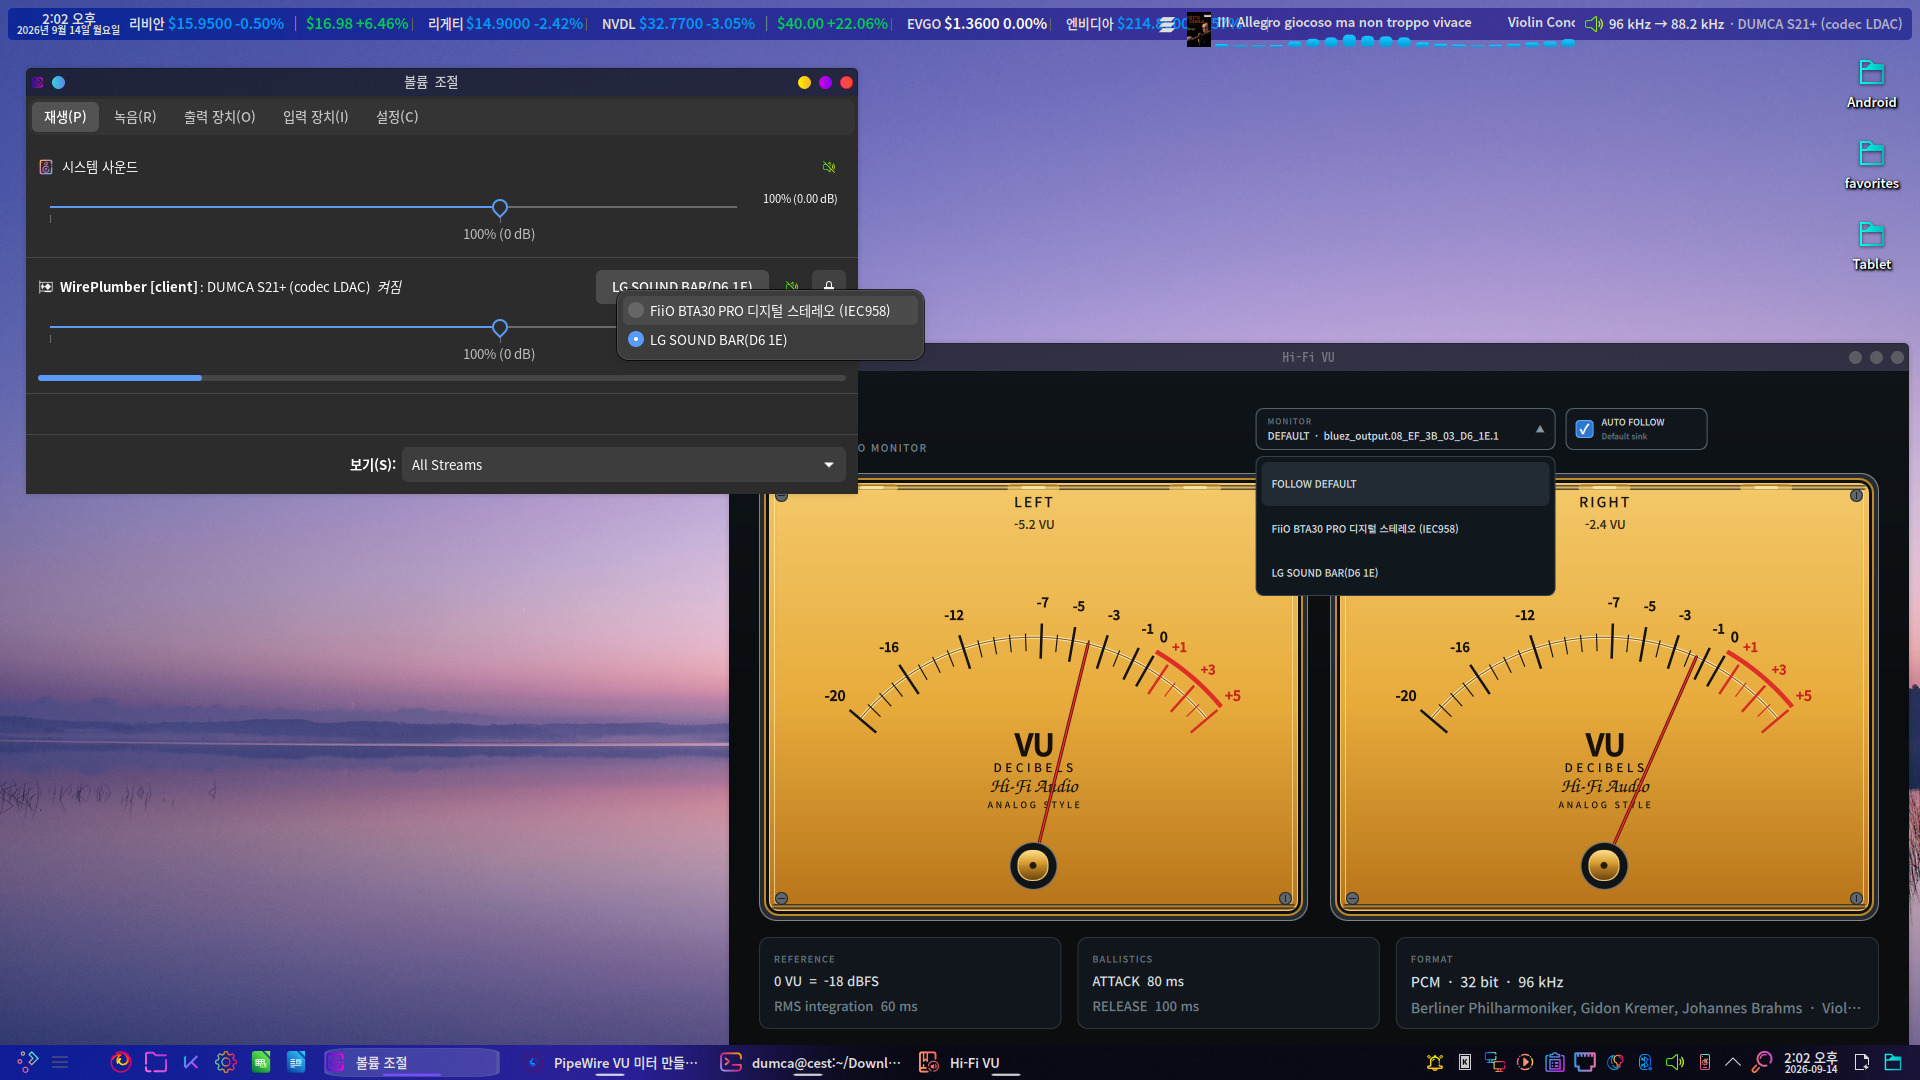Click the speaker icon in top panel
Viewport: 1920px width, 1080px height.
tap(1594, 24)
